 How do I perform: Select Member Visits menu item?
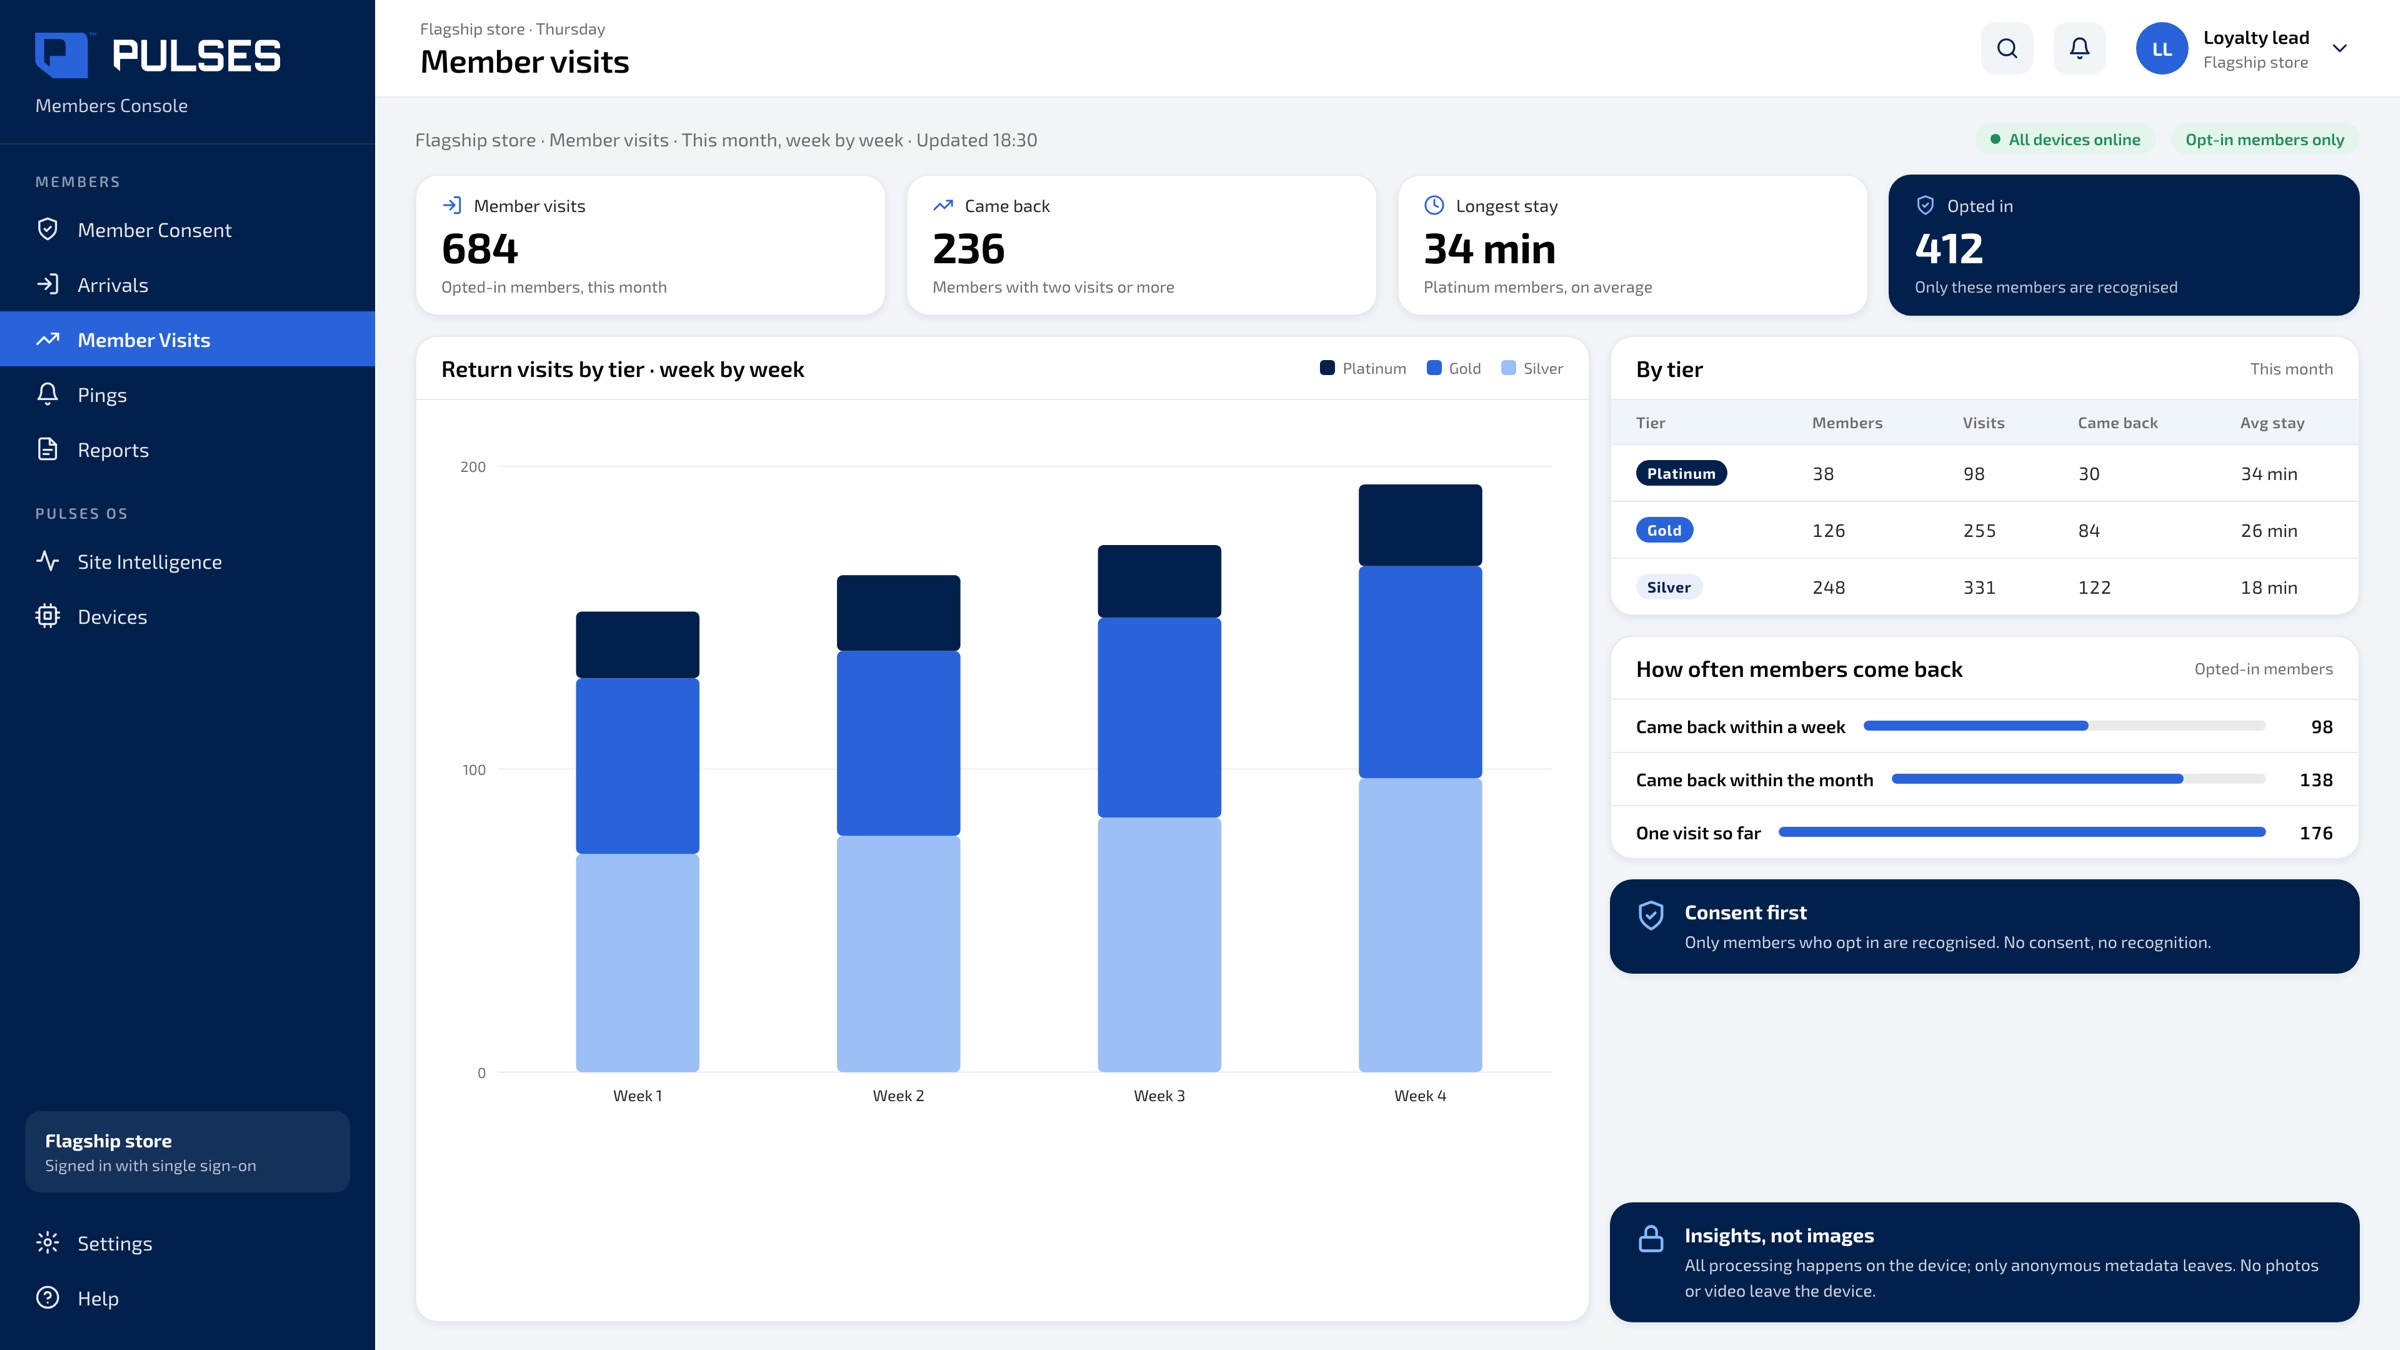187,339
